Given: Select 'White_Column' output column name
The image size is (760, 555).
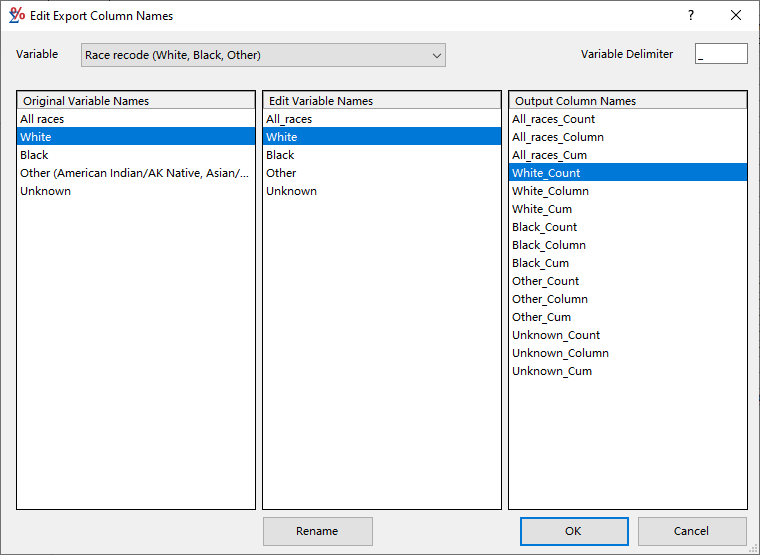Looking at the screenshot, I should 550,191.
